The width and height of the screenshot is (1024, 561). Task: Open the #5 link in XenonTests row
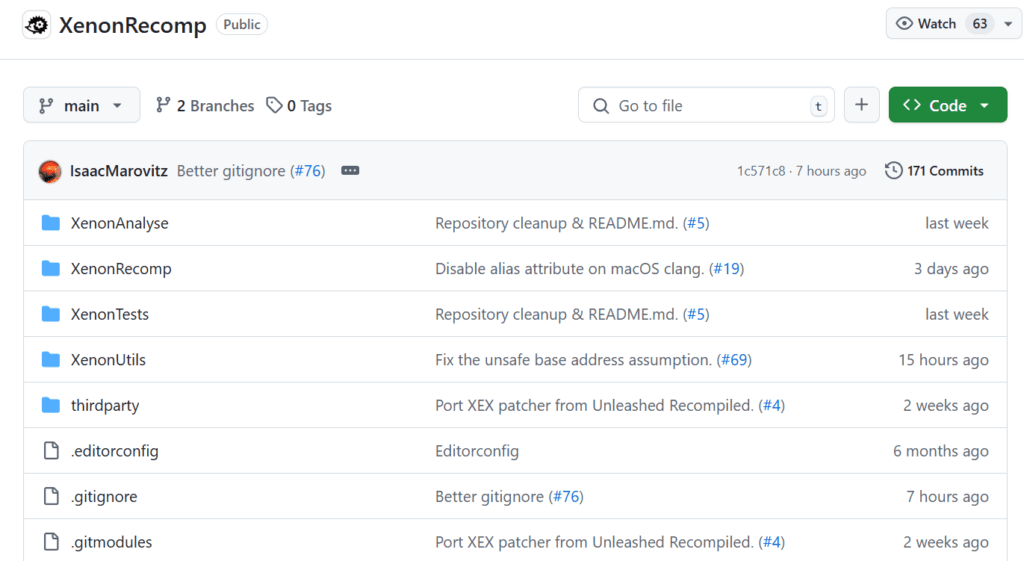(x=696, y=314)
